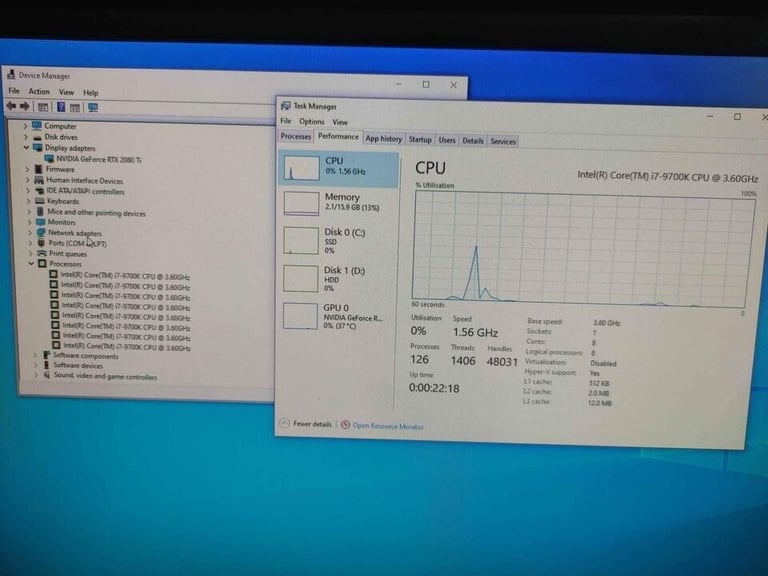This screenshot has height=576, width=768.
Task: Click the Display adapters category icon
Action: tap(38, 147)
